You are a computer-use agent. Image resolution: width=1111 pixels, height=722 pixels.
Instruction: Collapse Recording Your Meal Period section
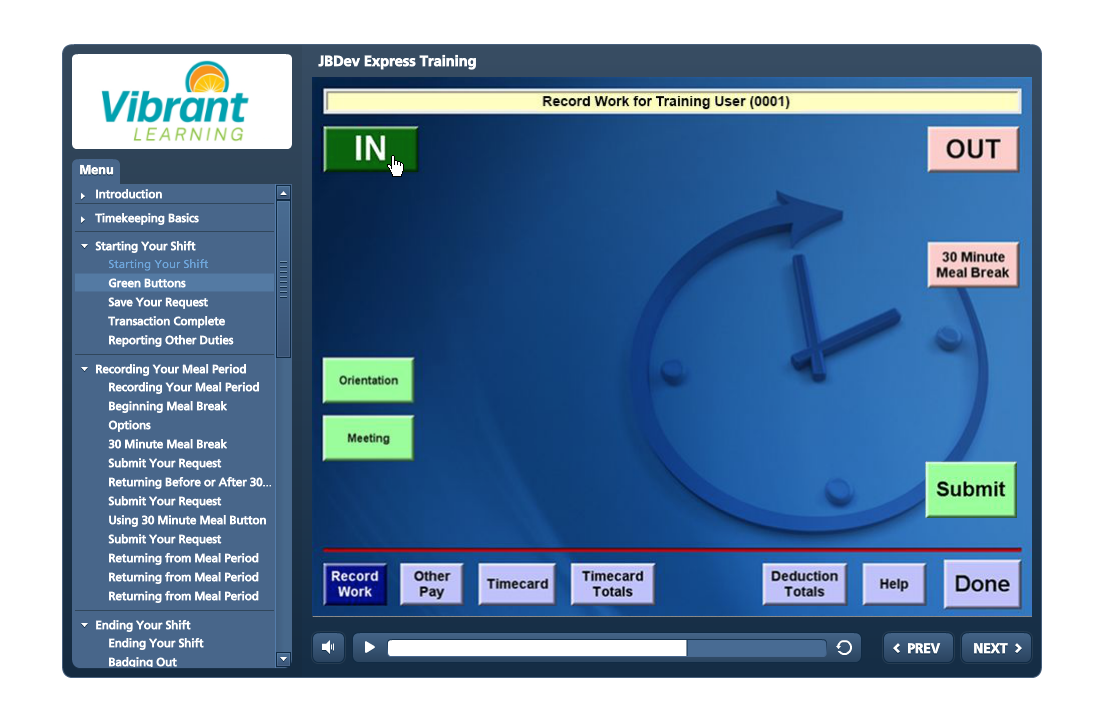[170, 369]
